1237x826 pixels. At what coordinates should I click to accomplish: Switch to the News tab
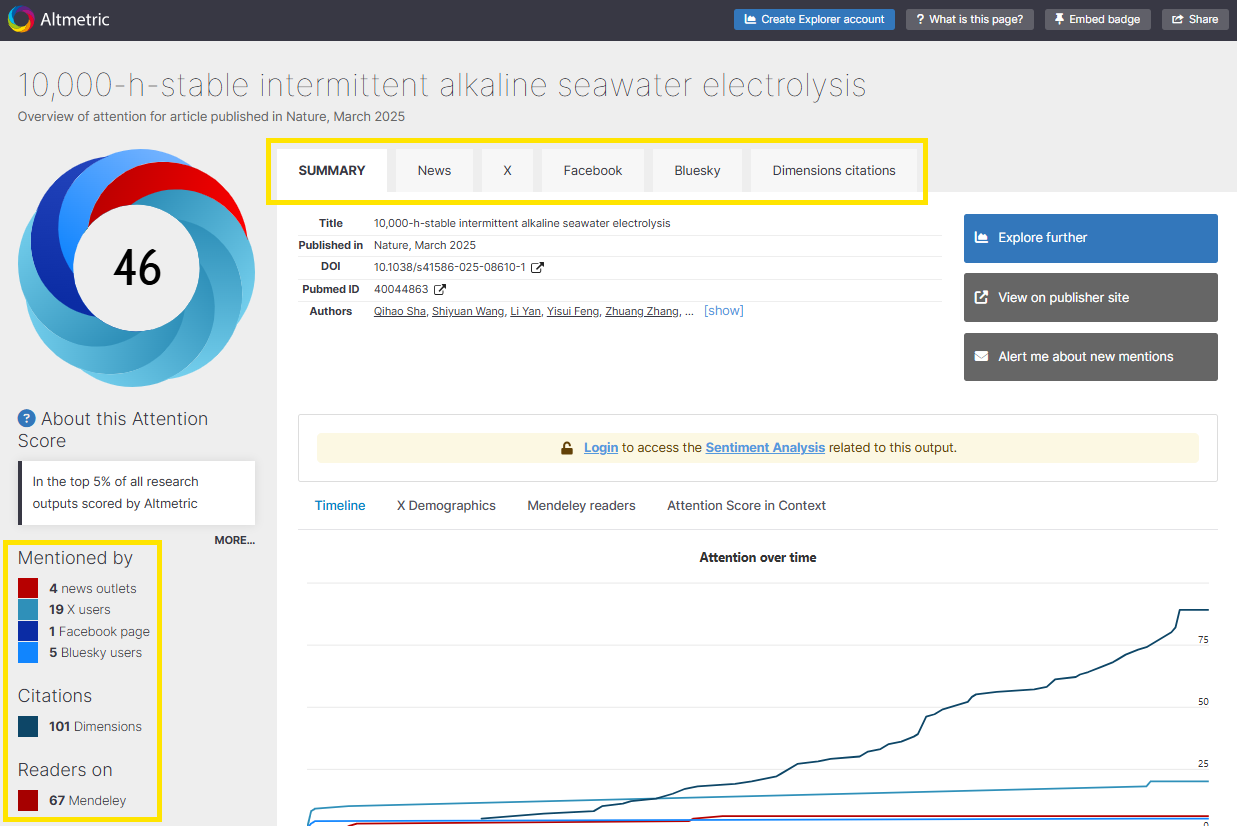pyautogui.click(x=434, y=171)
